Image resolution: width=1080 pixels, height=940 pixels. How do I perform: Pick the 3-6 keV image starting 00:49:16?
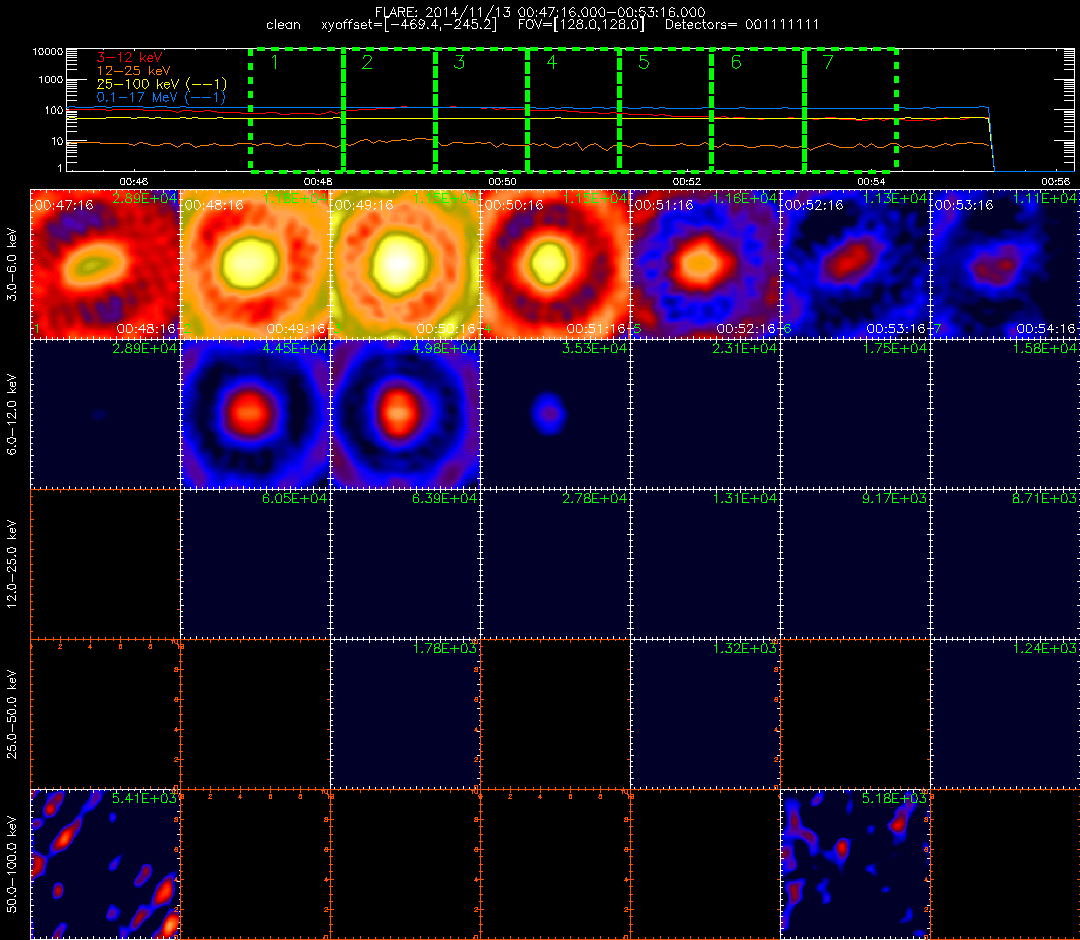tap(405, 264)
